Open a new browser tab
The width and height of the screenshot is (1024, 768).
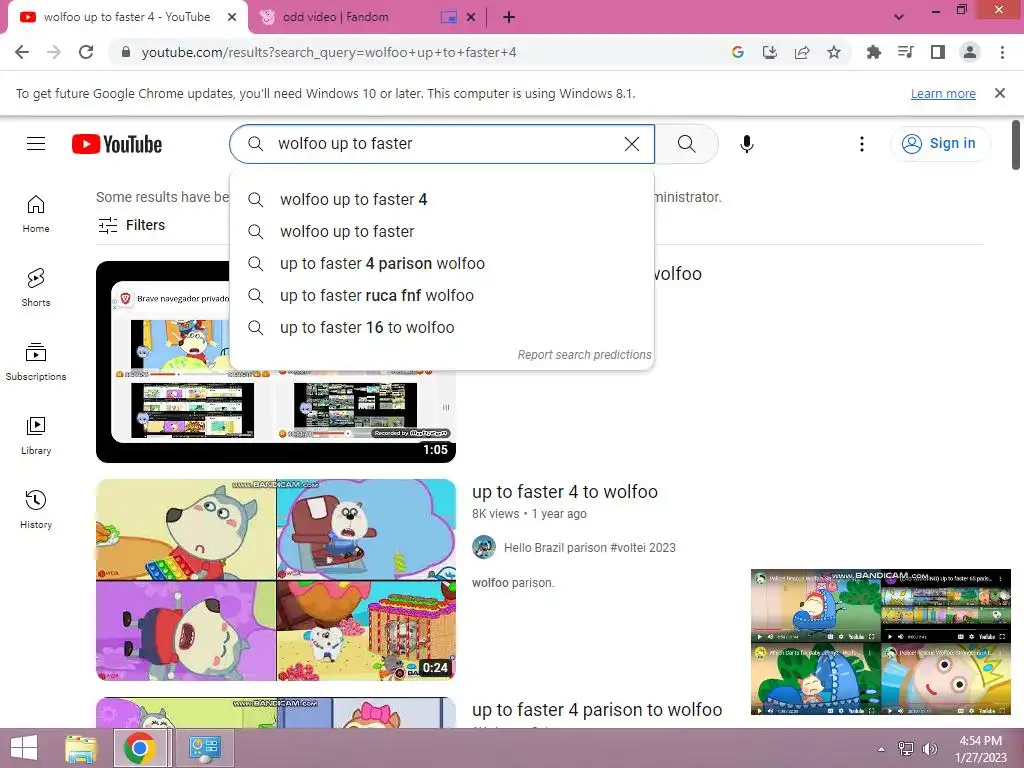click(x=509, y=18)
